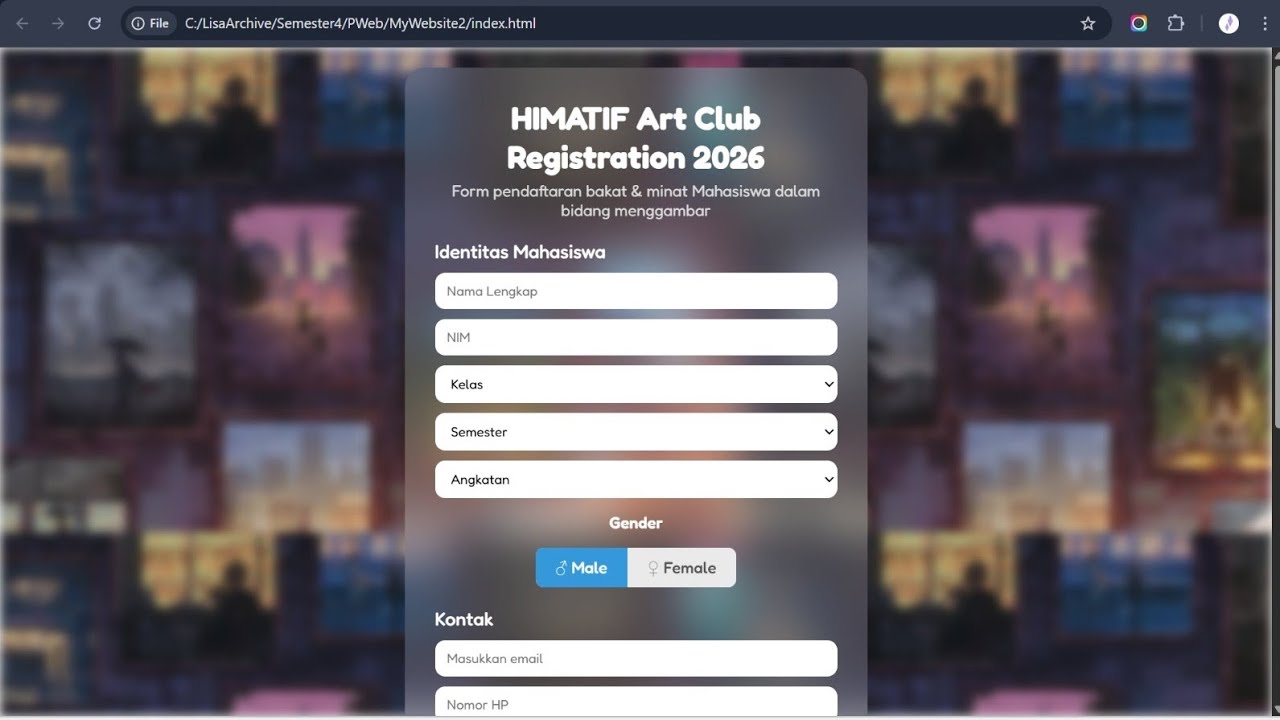Focus the Nama Lengkap field
Viewport: 1280px width, 720px height.
click(x=636, y=291)
